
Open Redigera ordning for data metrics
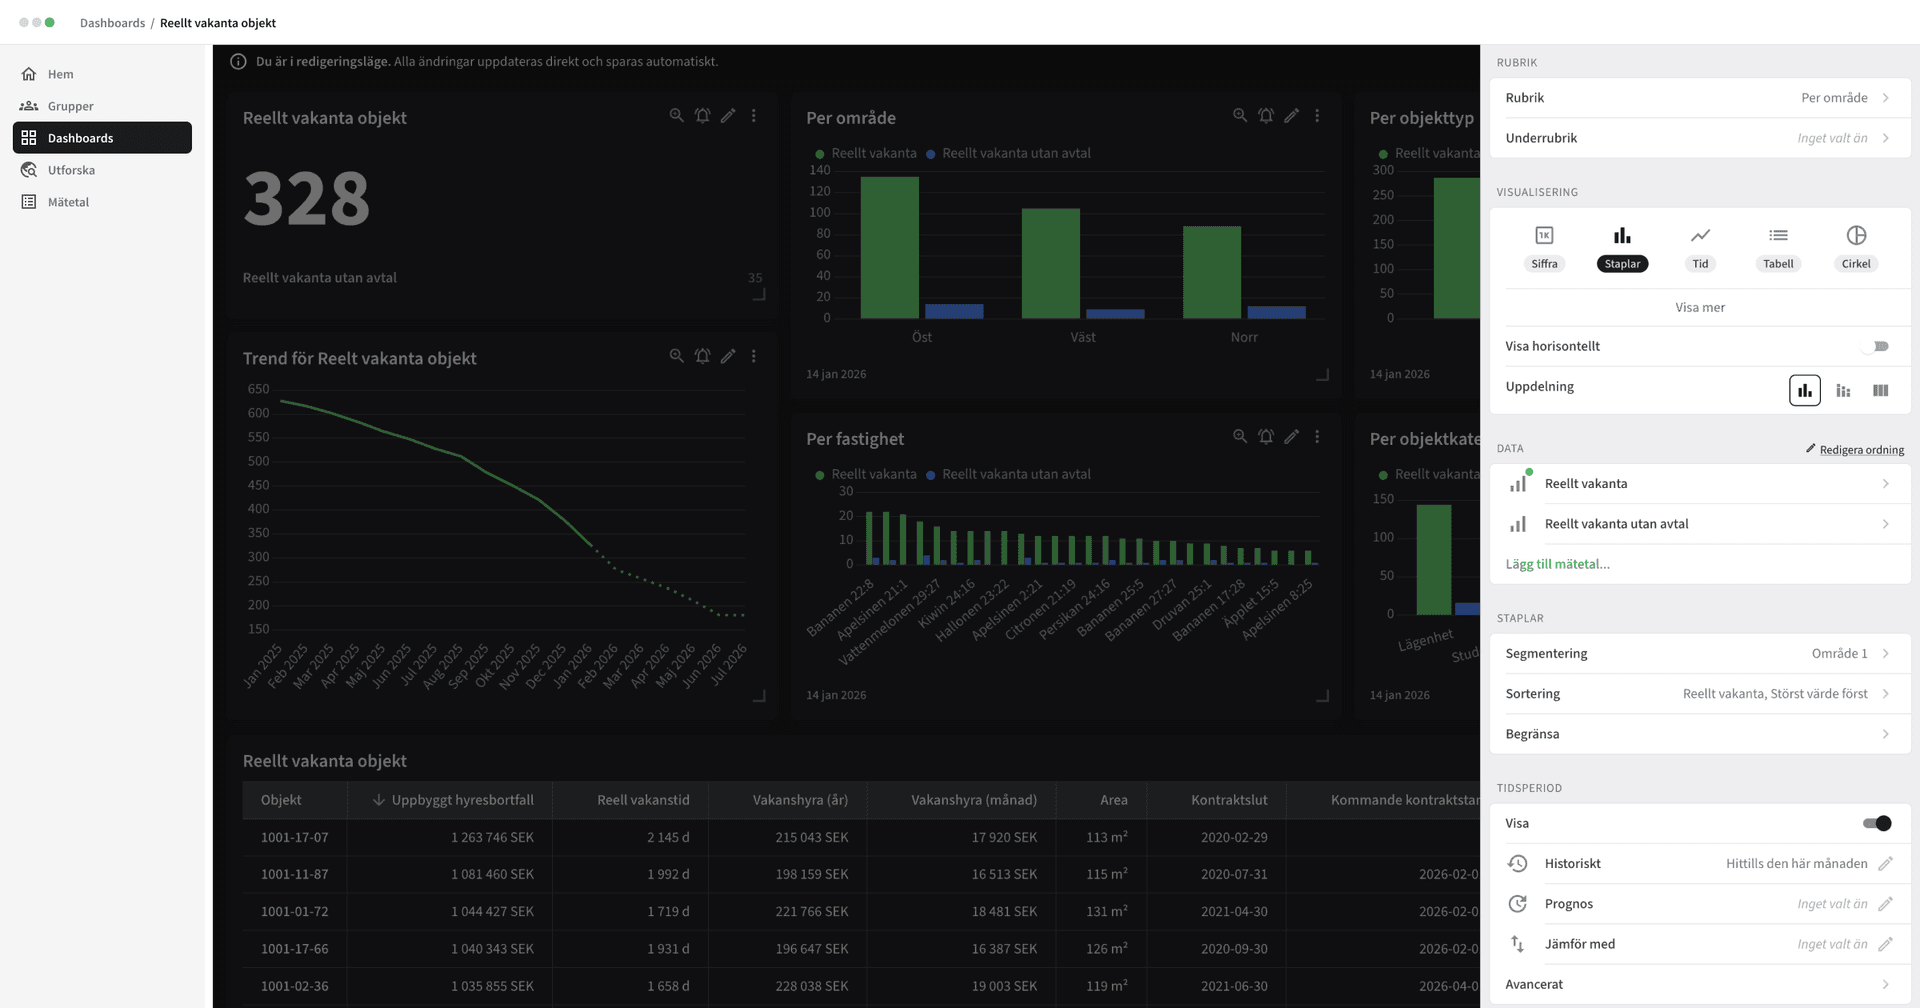[1862, 449]
